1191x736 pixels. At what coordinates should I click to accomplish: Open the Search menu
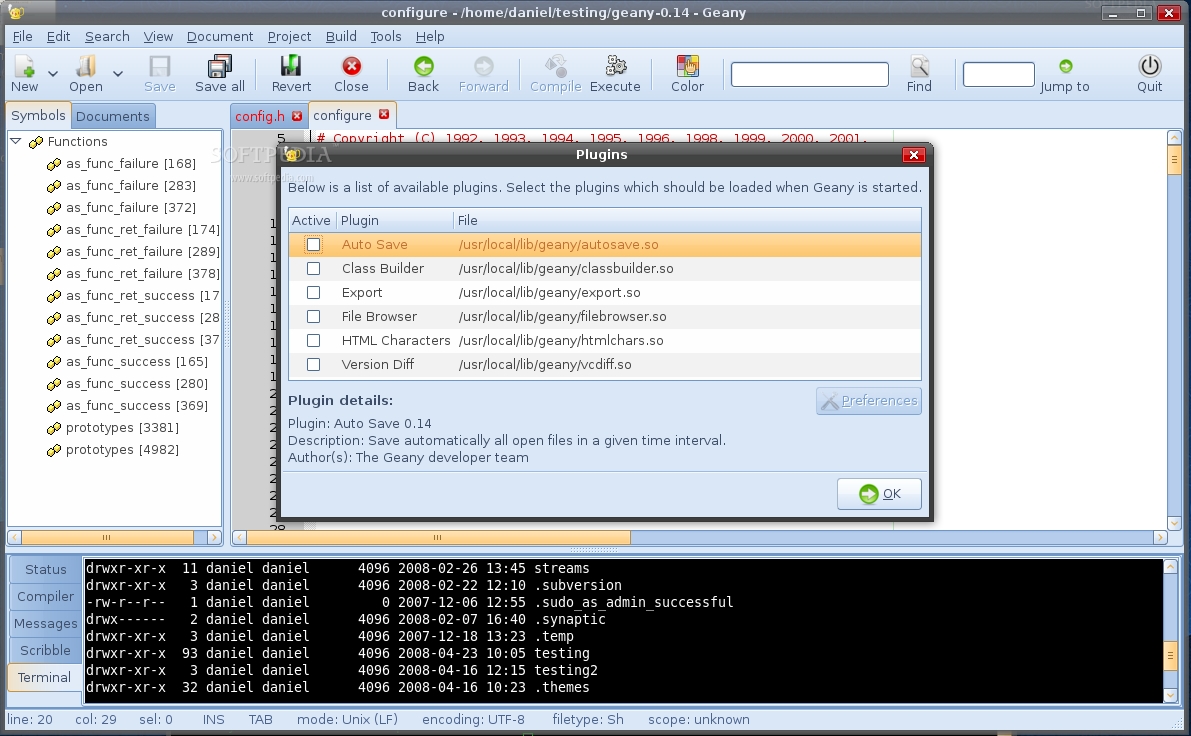point(107,36)
